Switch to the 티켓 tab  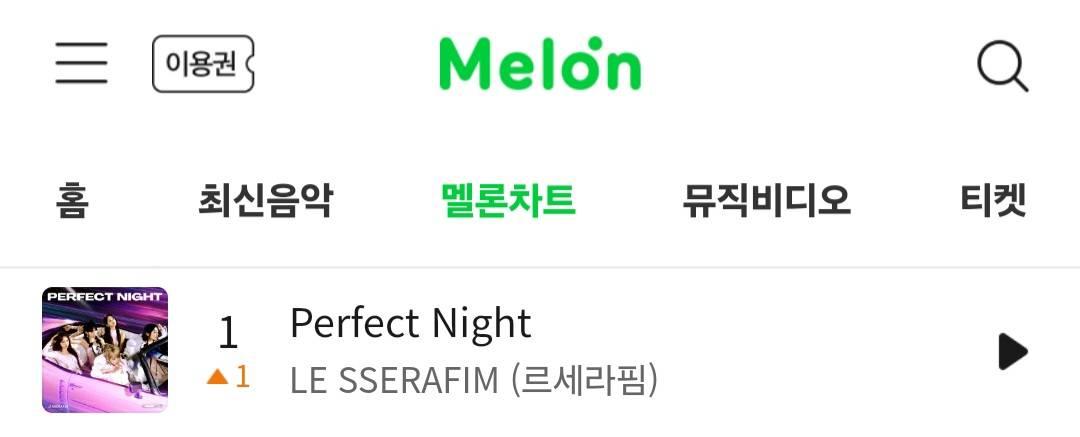click(x=993, y=201)
